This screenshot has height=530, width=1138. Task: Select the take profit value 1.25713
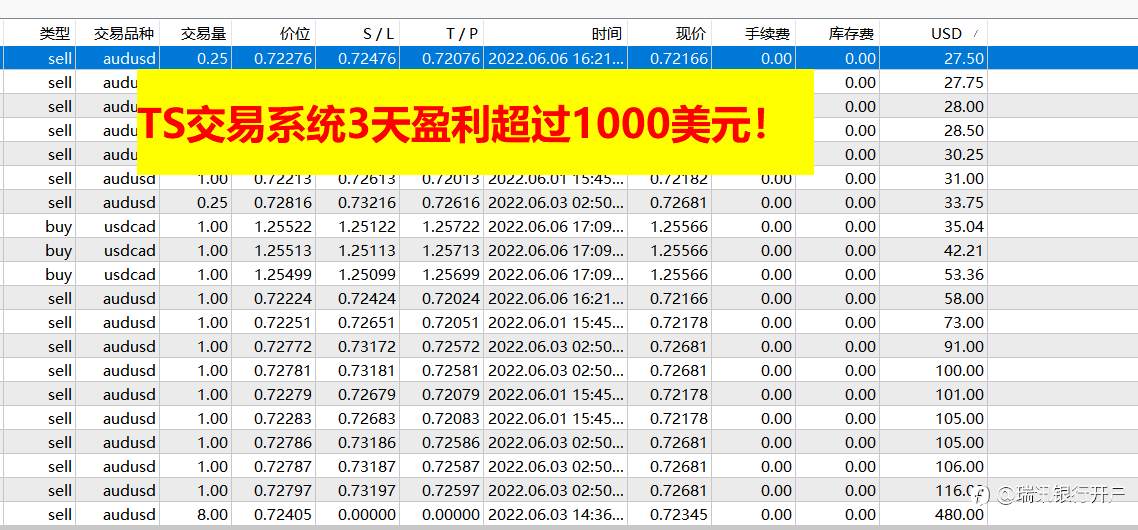click(451, 250)
